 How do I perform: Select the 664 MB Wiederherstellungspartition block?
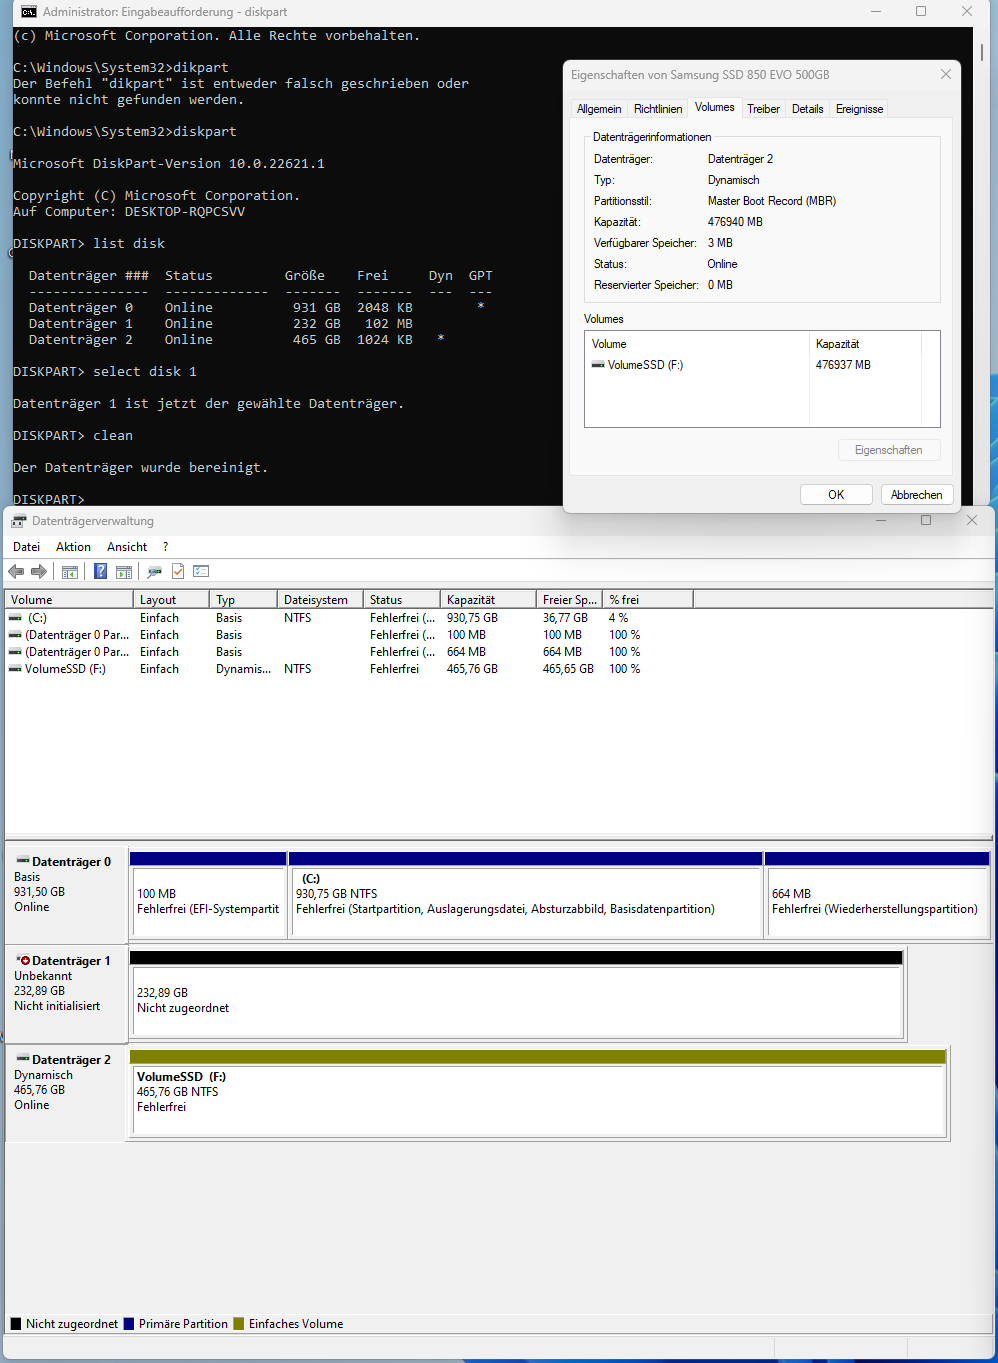pos(877,901)
